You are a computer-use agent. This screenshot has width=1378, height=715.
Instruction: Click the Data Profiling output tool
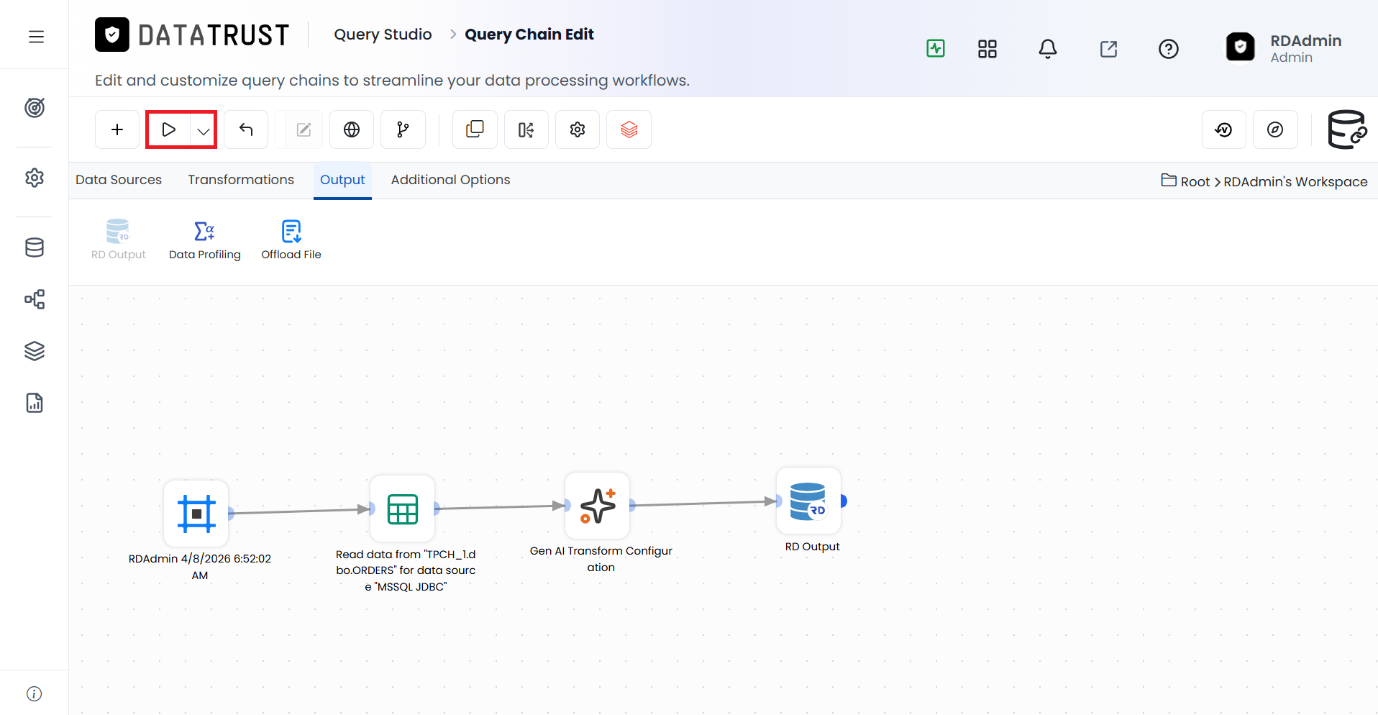pyautogui.click(x=205, y=240)
